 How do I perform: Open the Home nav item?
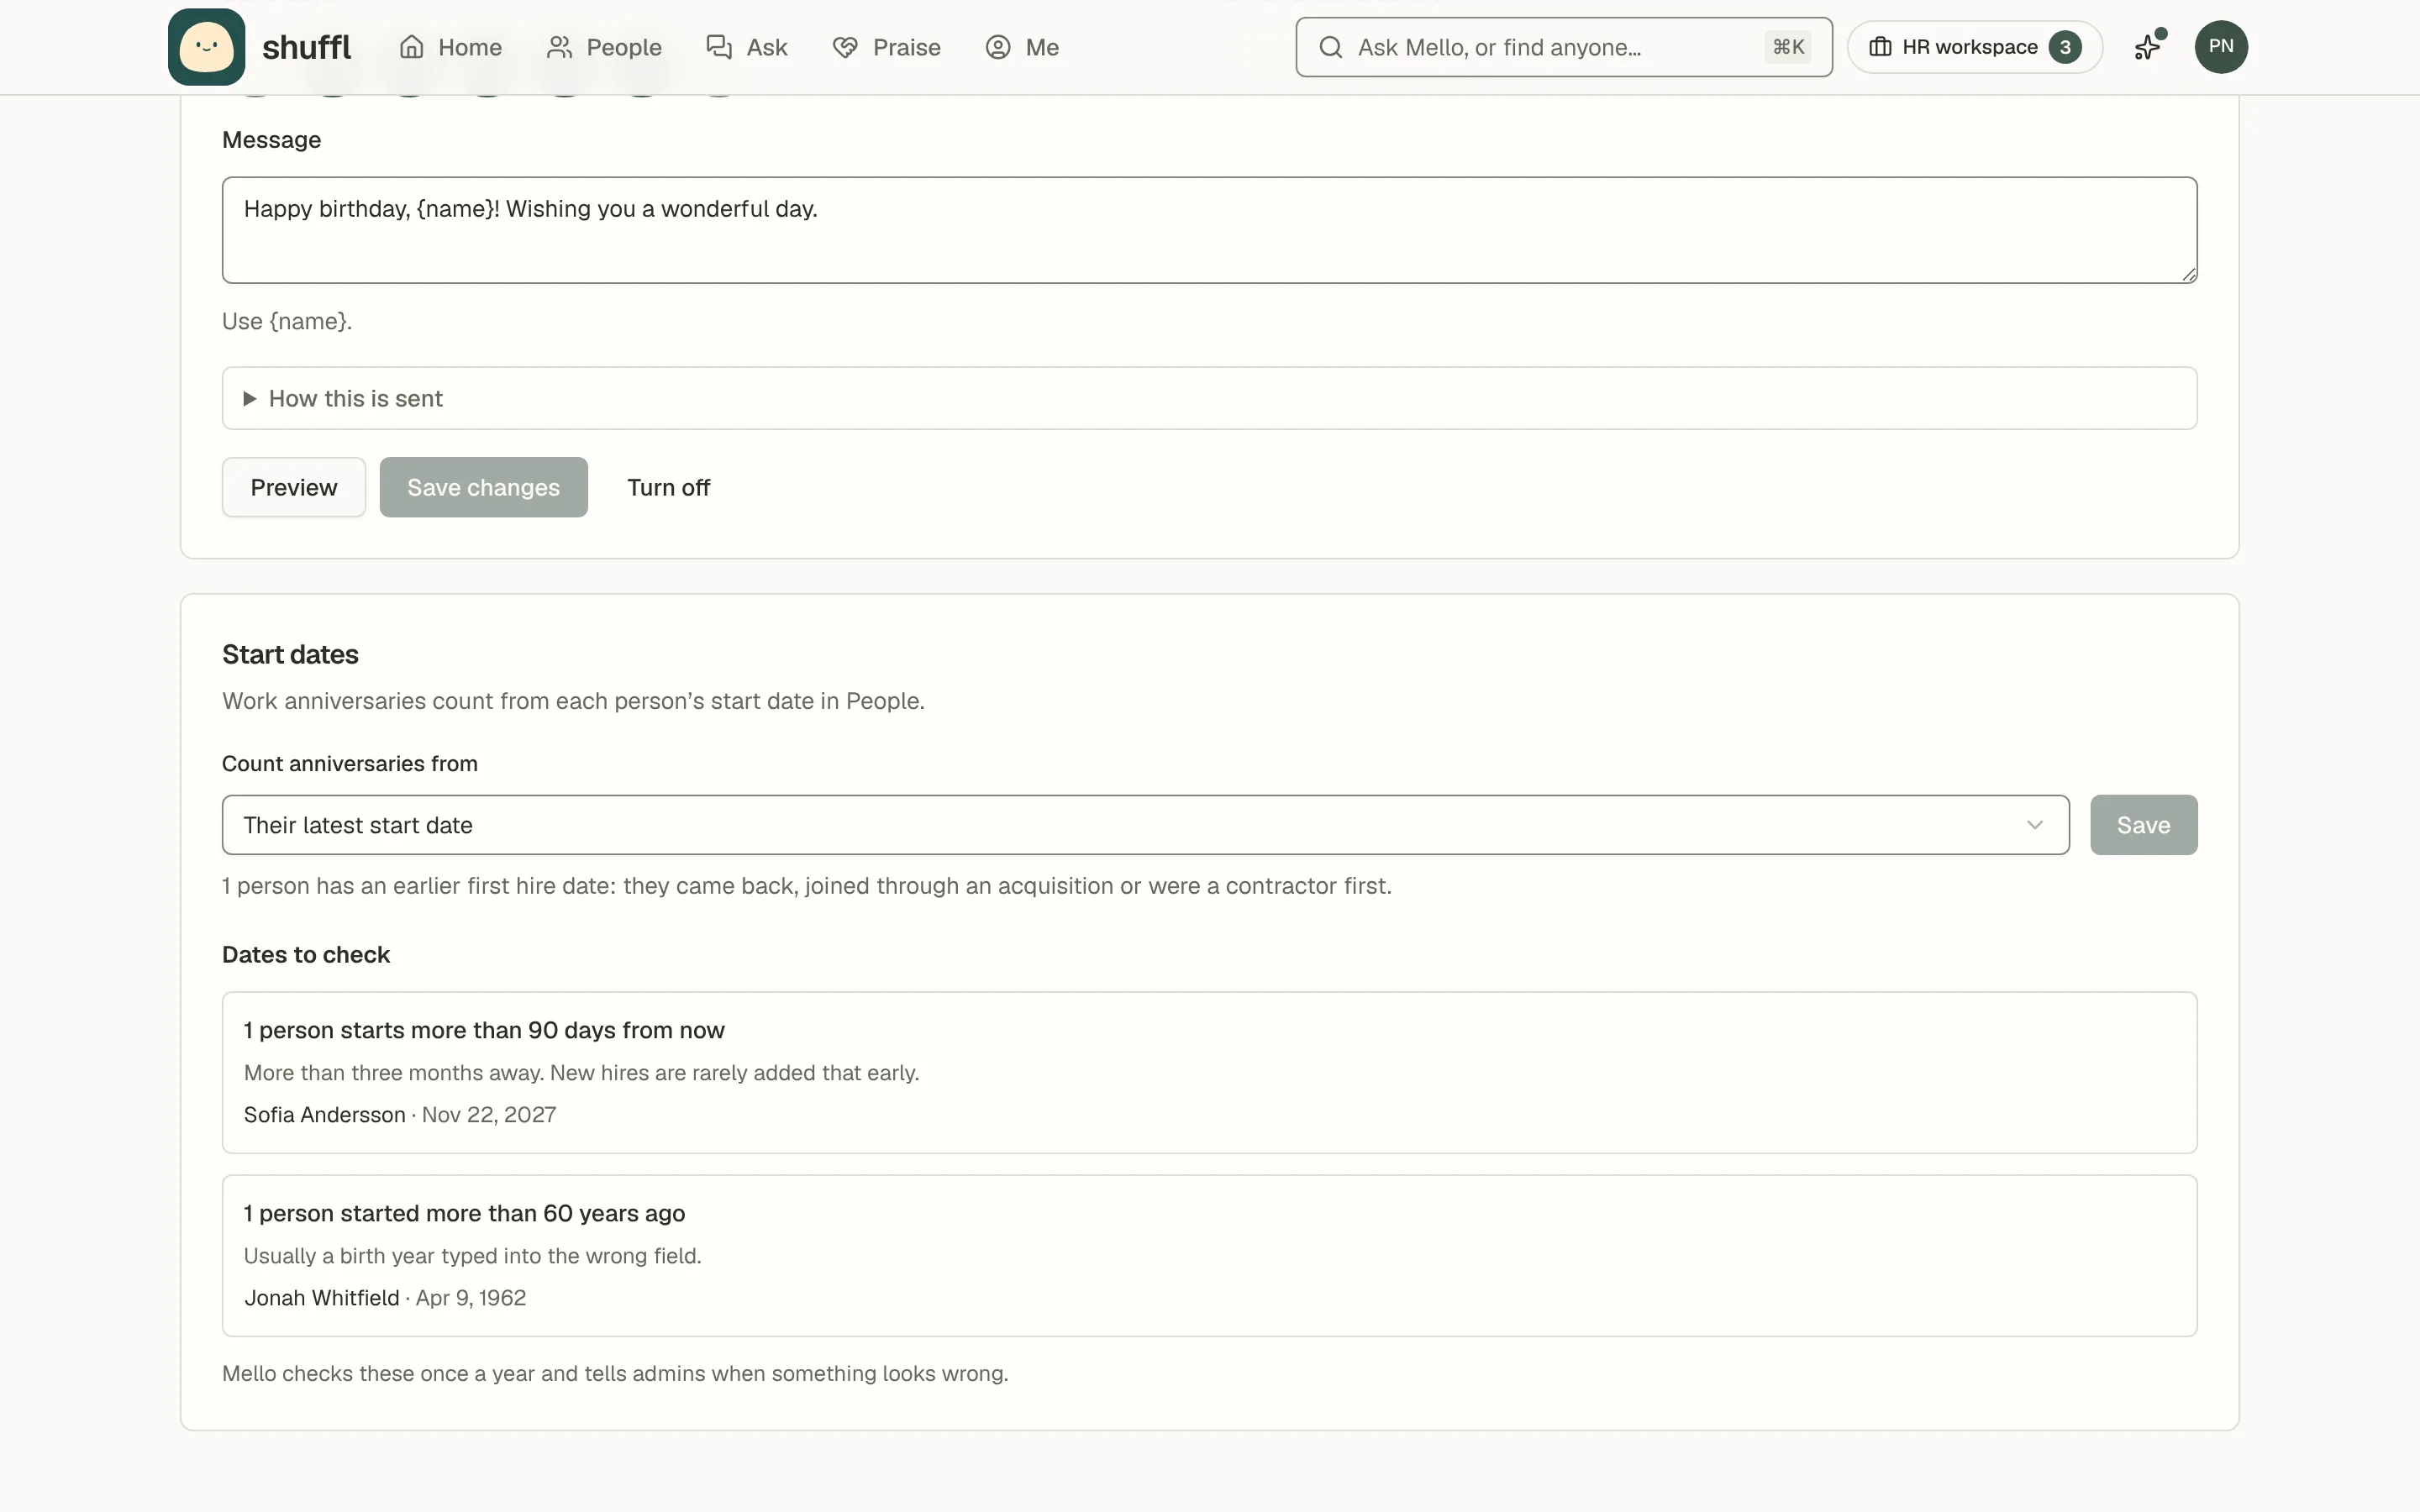click(x=450, y=47)
